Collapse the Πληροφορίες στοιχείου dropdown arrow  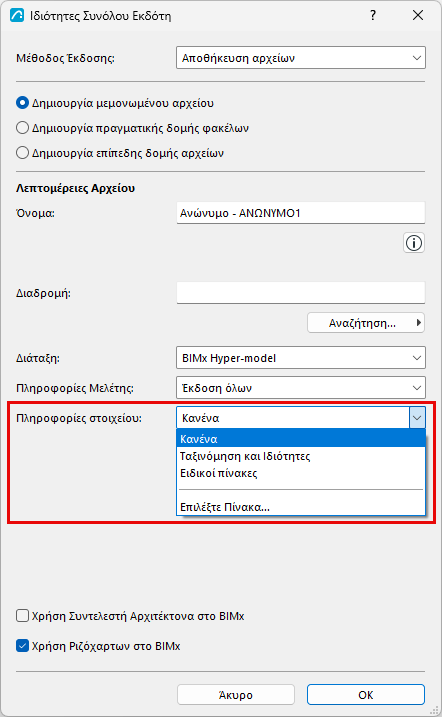coord(417,418)
